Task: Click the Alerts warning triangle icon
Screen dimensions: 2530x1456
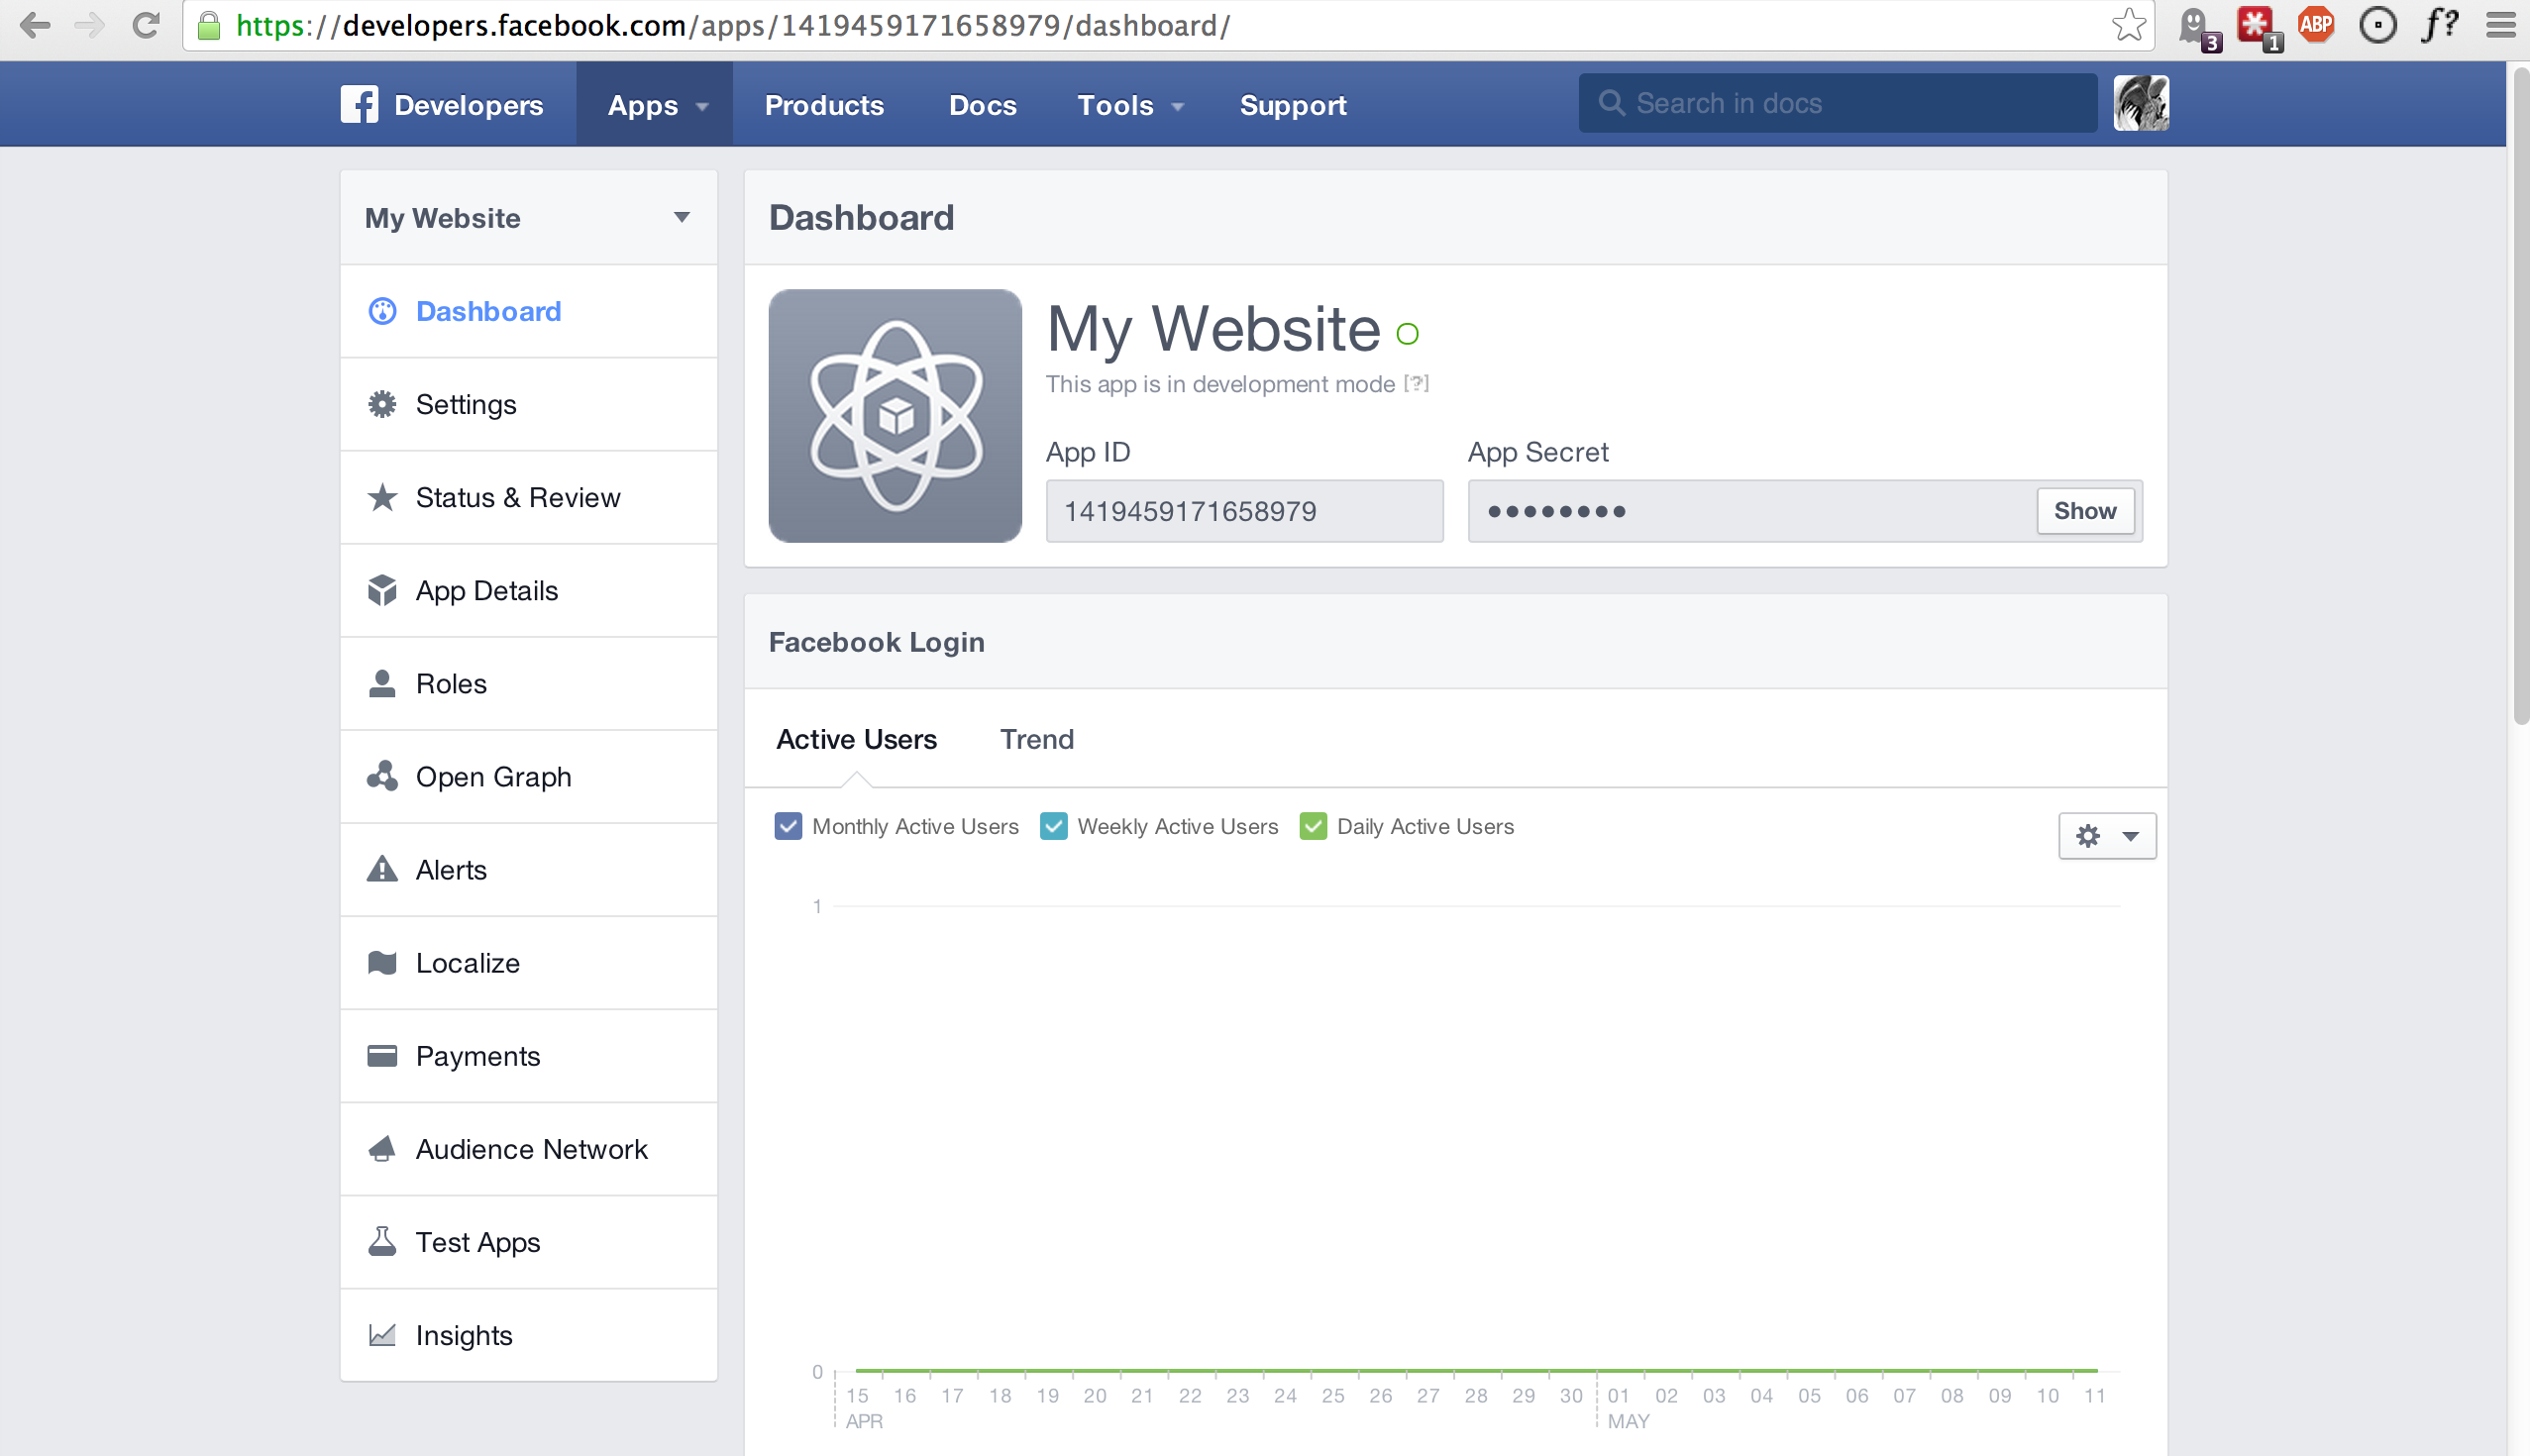Action: click(x=380, y=867)
